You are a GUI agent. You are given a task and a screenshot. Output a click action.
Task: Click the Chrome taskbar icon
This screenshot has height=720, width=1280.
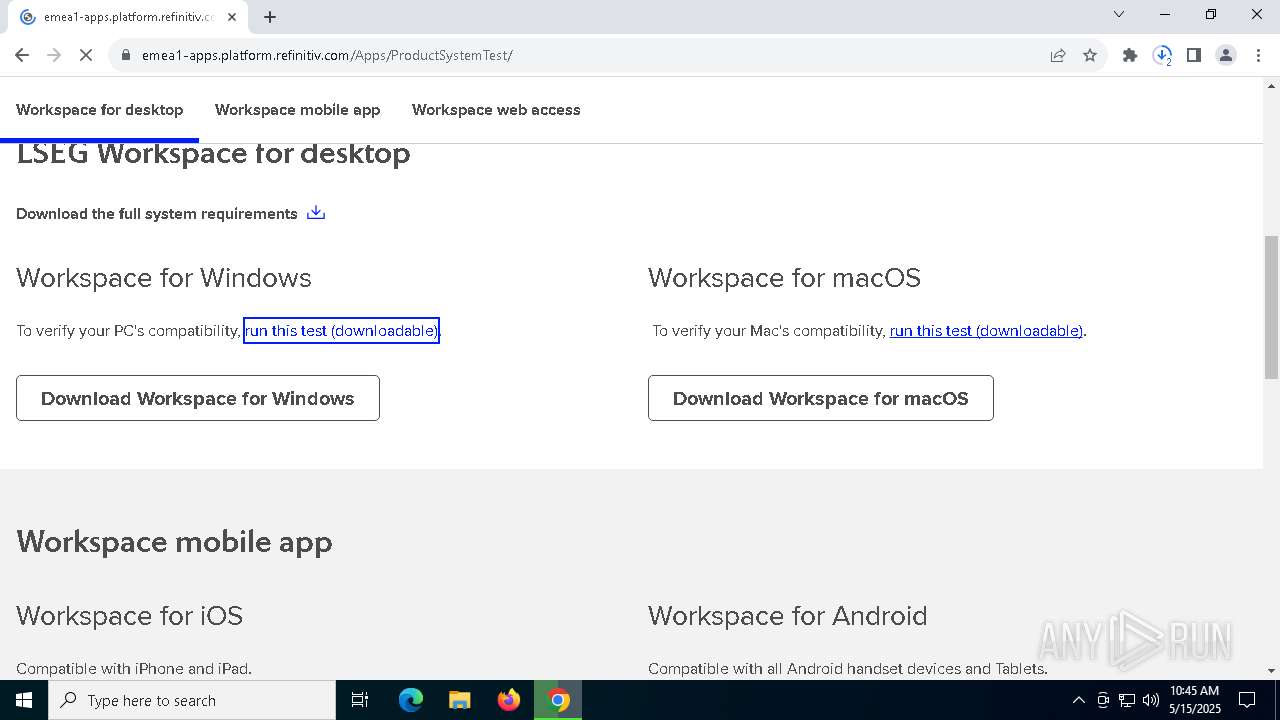point(558,700)
